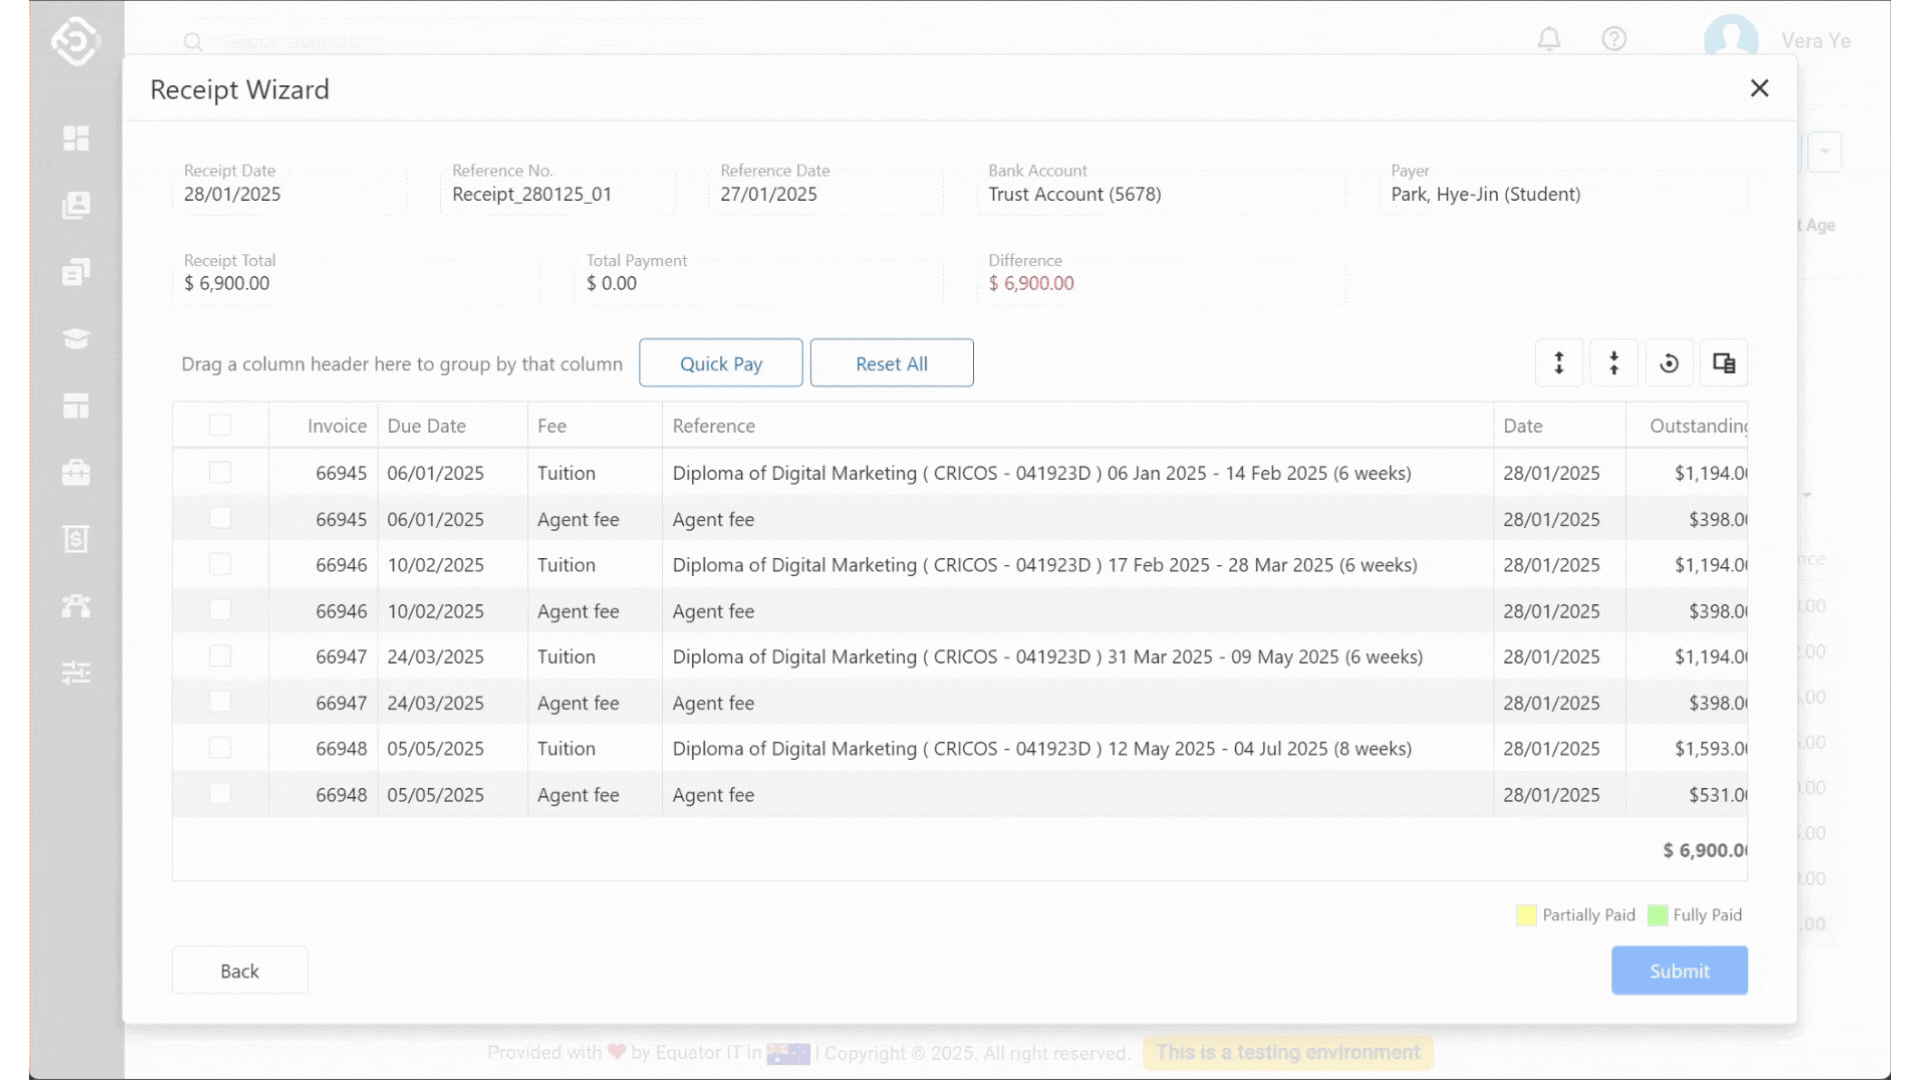Toggle the select-all checkbox in header

tap(220, 425)
